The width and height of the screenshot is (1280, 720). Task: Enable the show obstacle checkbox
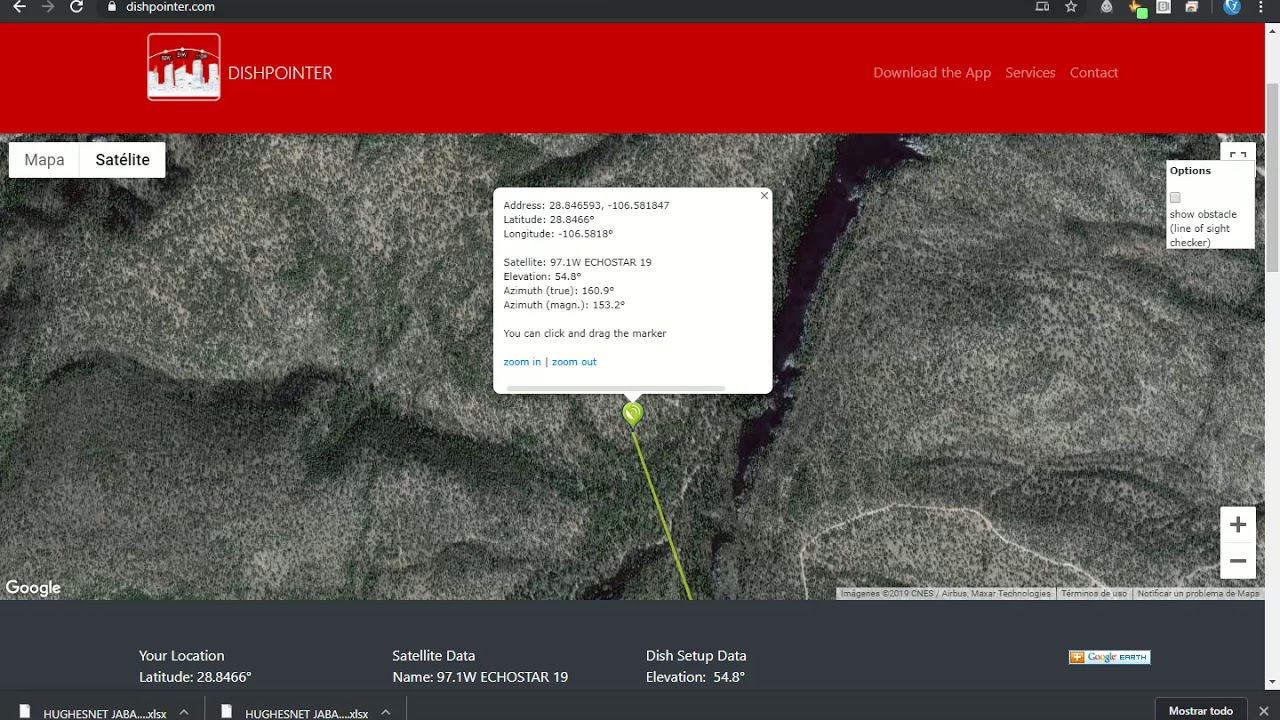coord(1175,198)
